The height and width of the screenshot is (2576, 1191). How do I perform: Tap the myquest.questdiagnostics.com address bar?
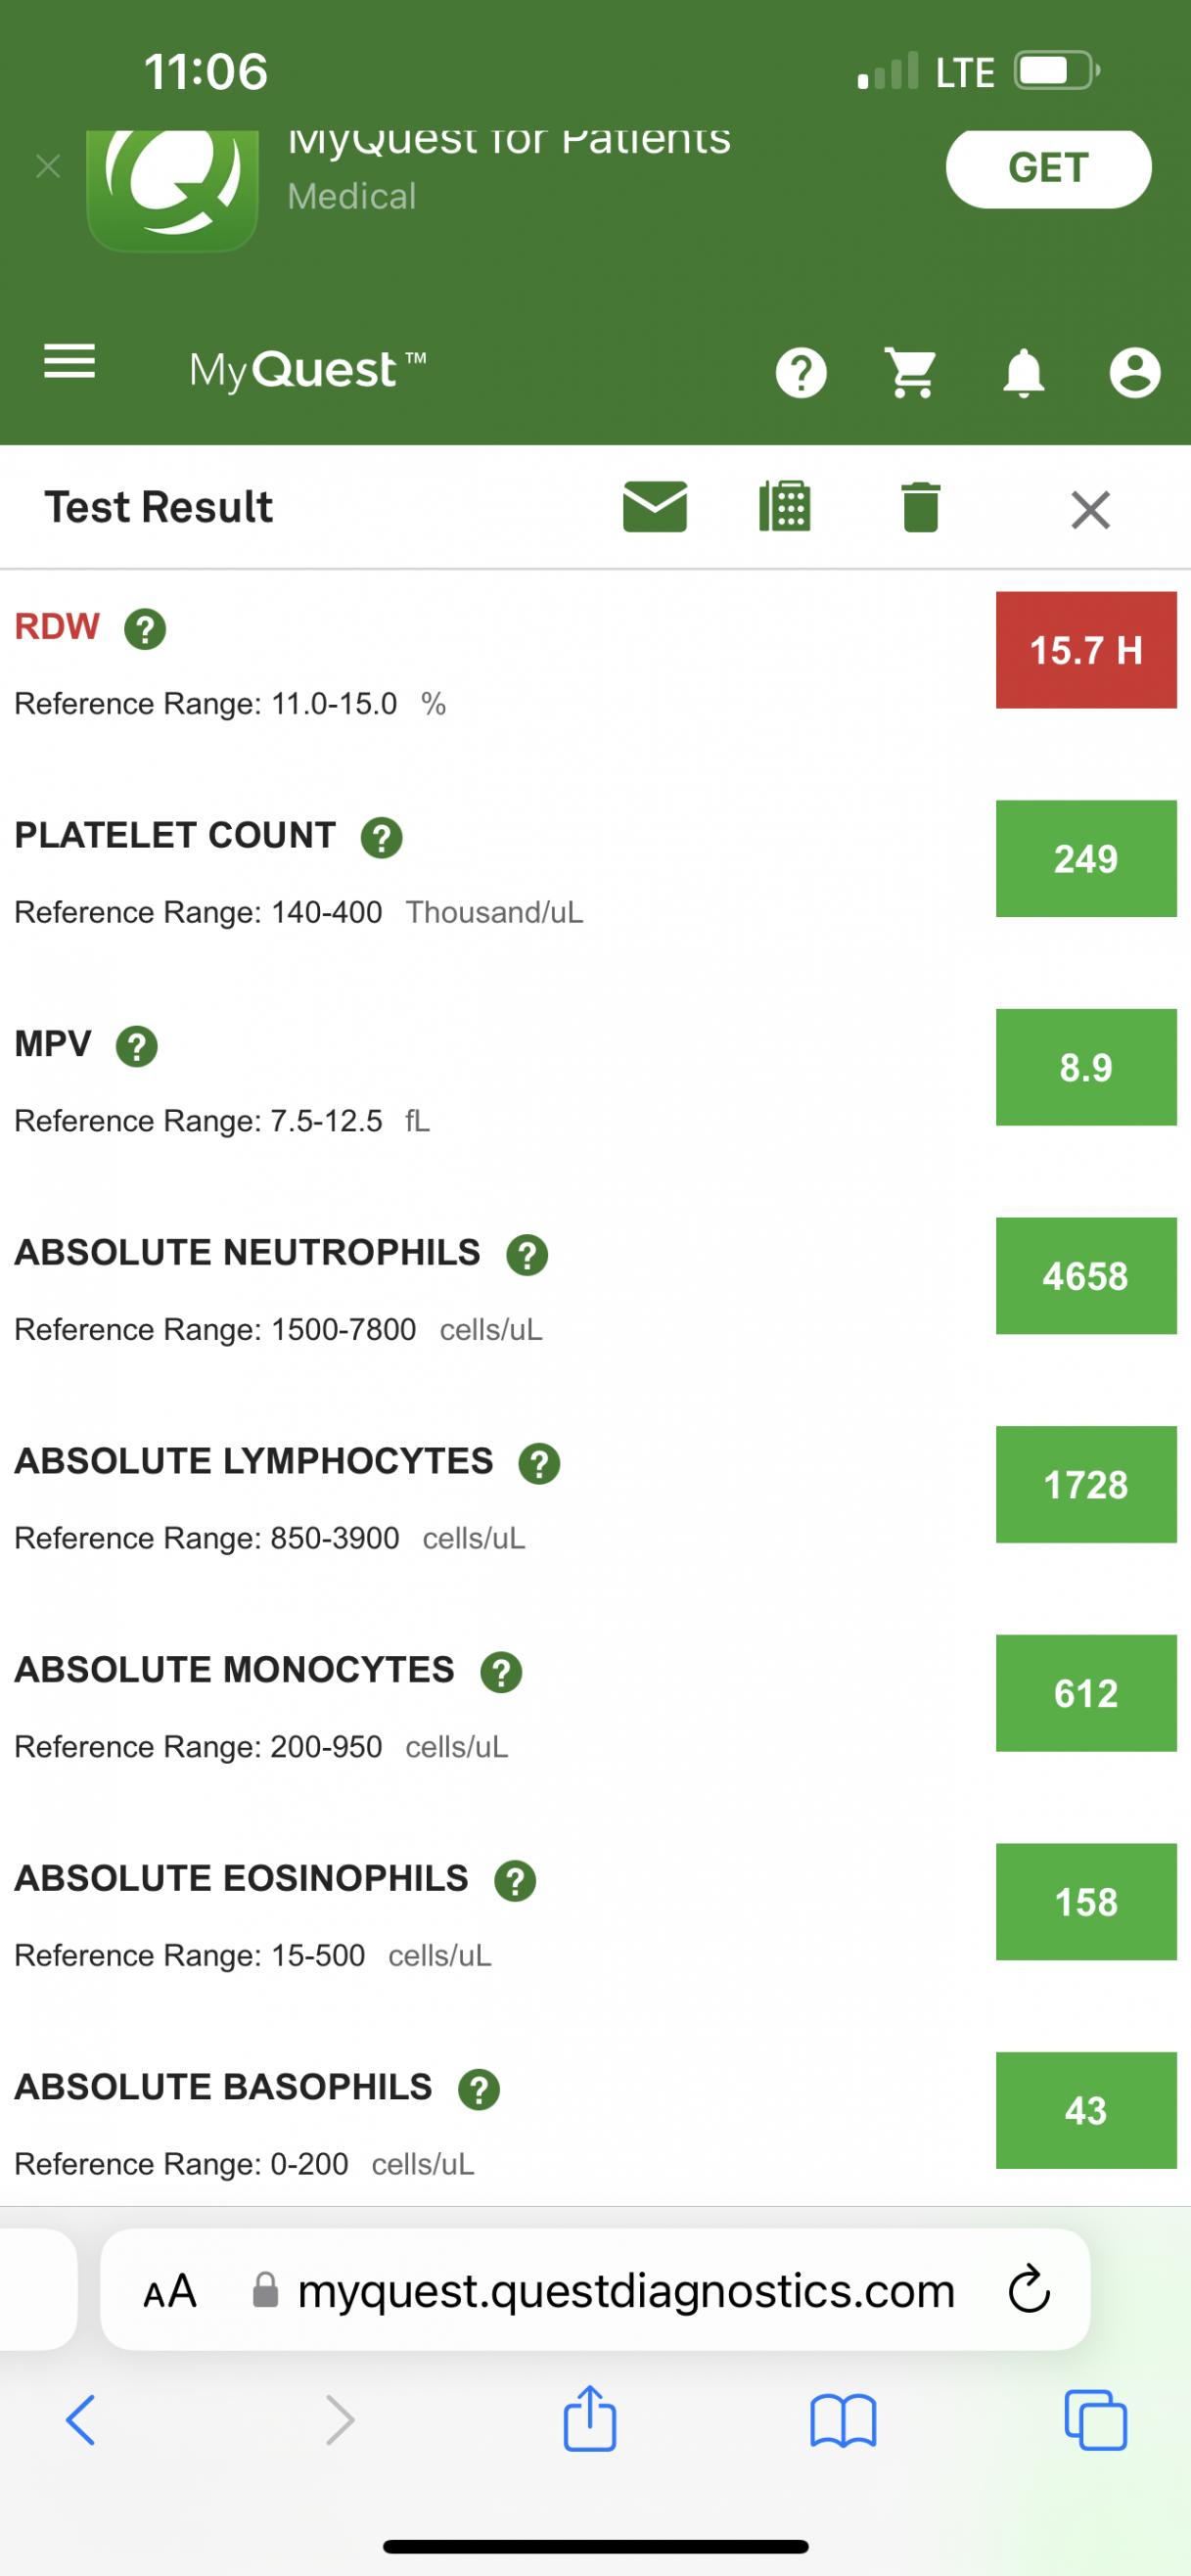[x=625, y=2290]
